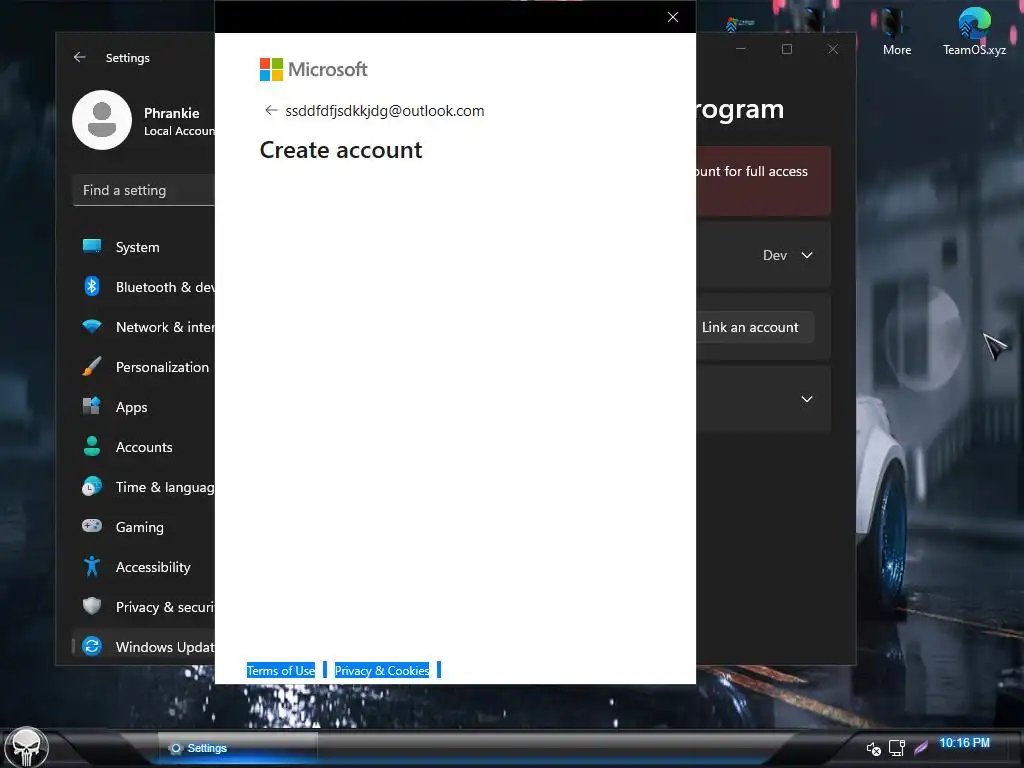Click the Personalization paintbrush icon

(x=92, y=366)
